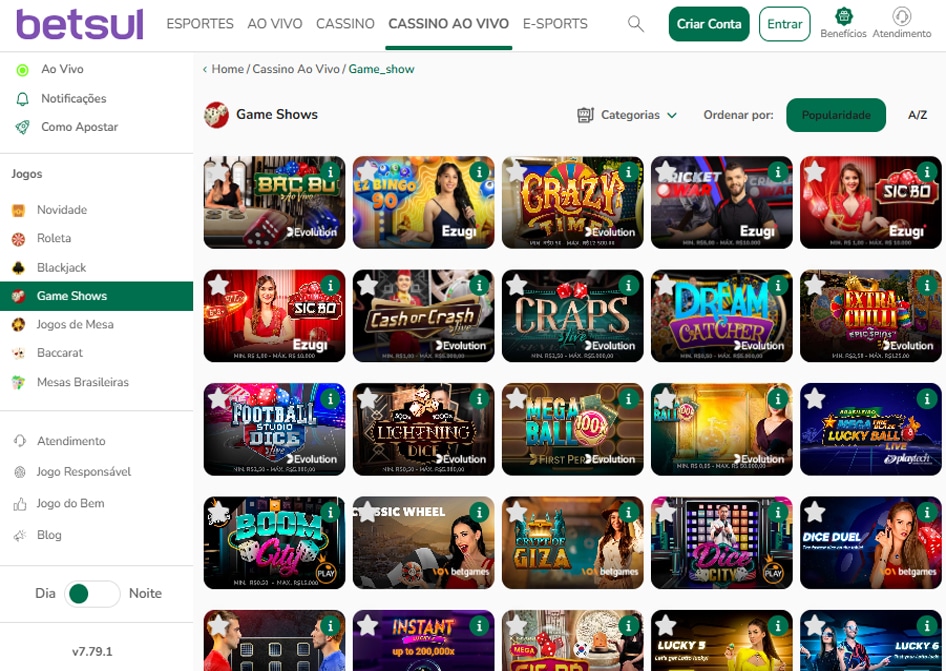Image resolution: width=946 pixels, height=671 pixels.
Task: Open the Notificações bell icon
Action: (x=22, y=99)
